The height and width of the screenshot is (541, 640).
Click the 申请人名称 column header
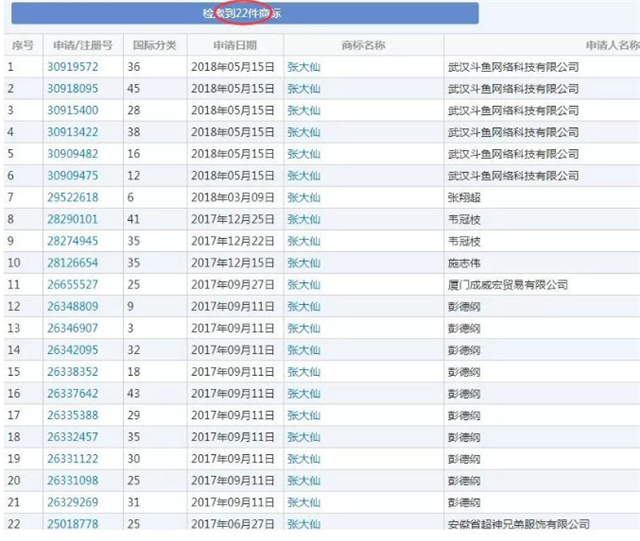pos(613,45)
